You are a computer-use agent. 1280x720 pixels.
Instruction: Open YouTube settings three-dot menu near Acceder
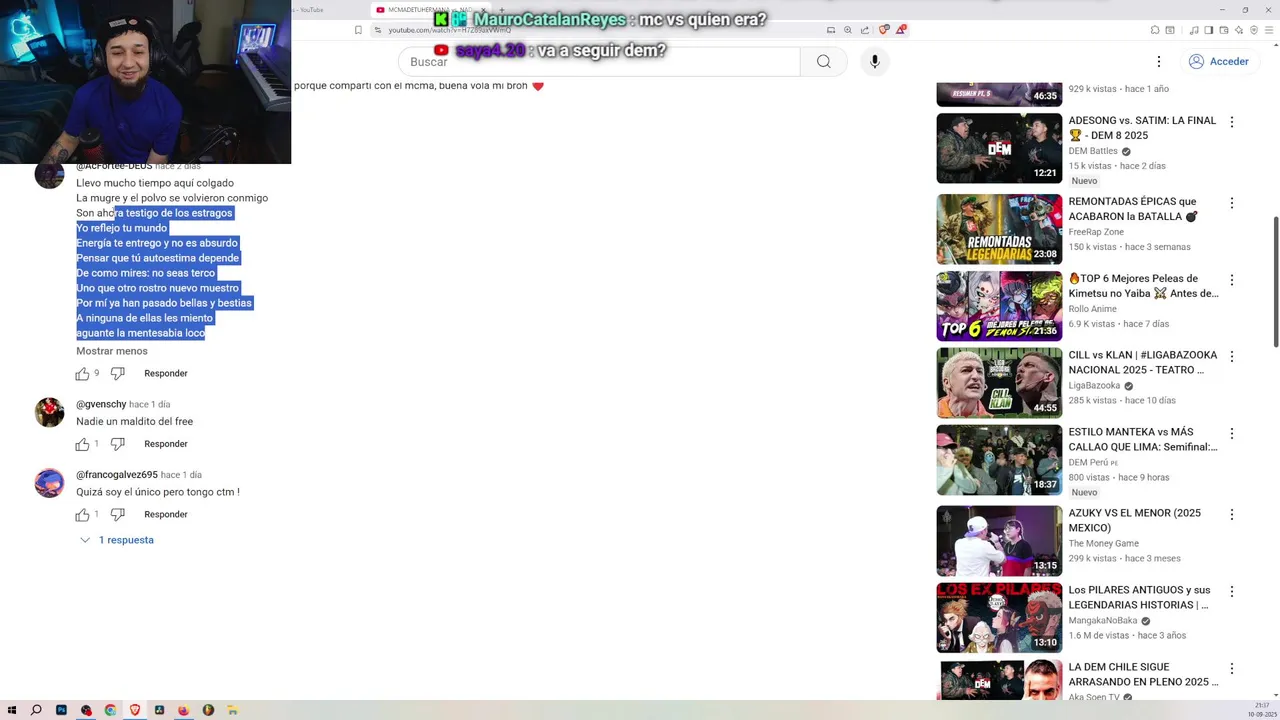1158,62
